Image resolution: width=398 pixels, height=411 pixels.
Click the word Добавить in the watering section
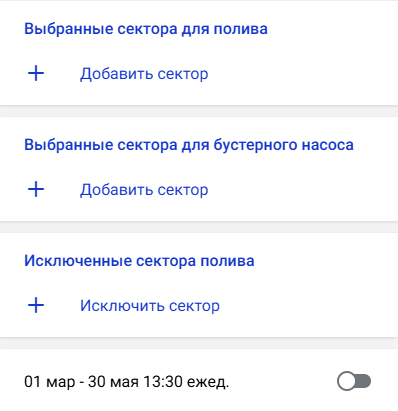pyautogui.click(x=116, y=74)
